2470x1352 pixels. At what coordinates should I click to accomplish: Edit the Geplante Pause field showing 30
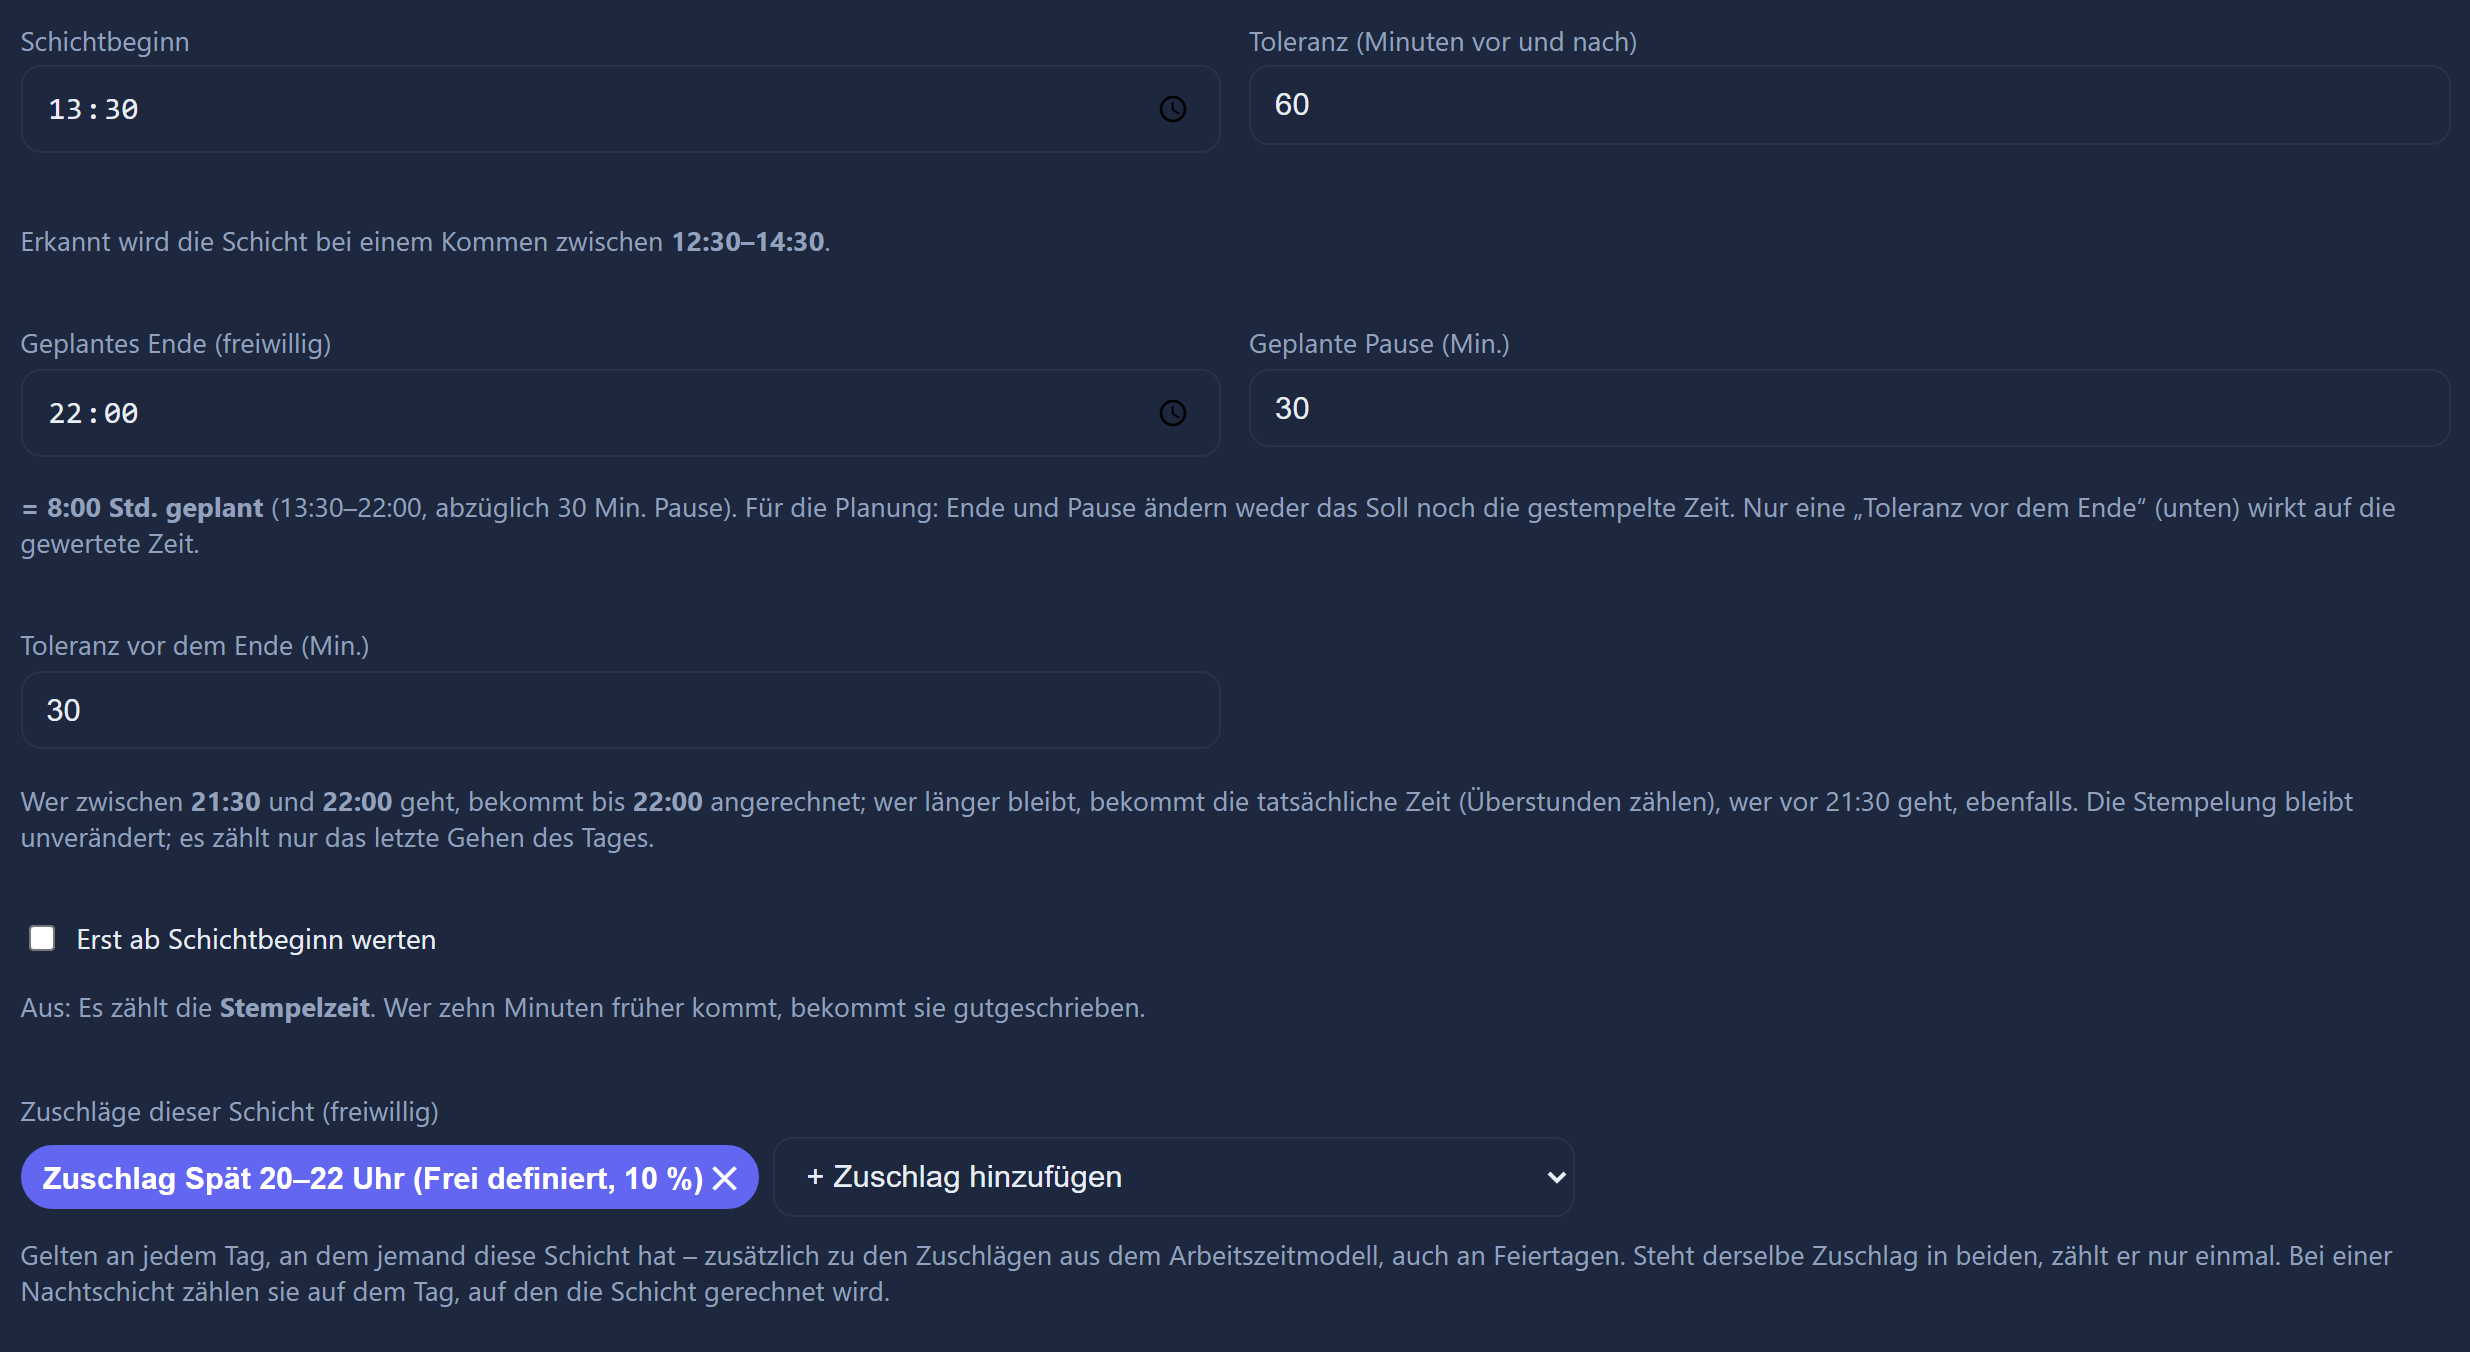click(1849, 409)
